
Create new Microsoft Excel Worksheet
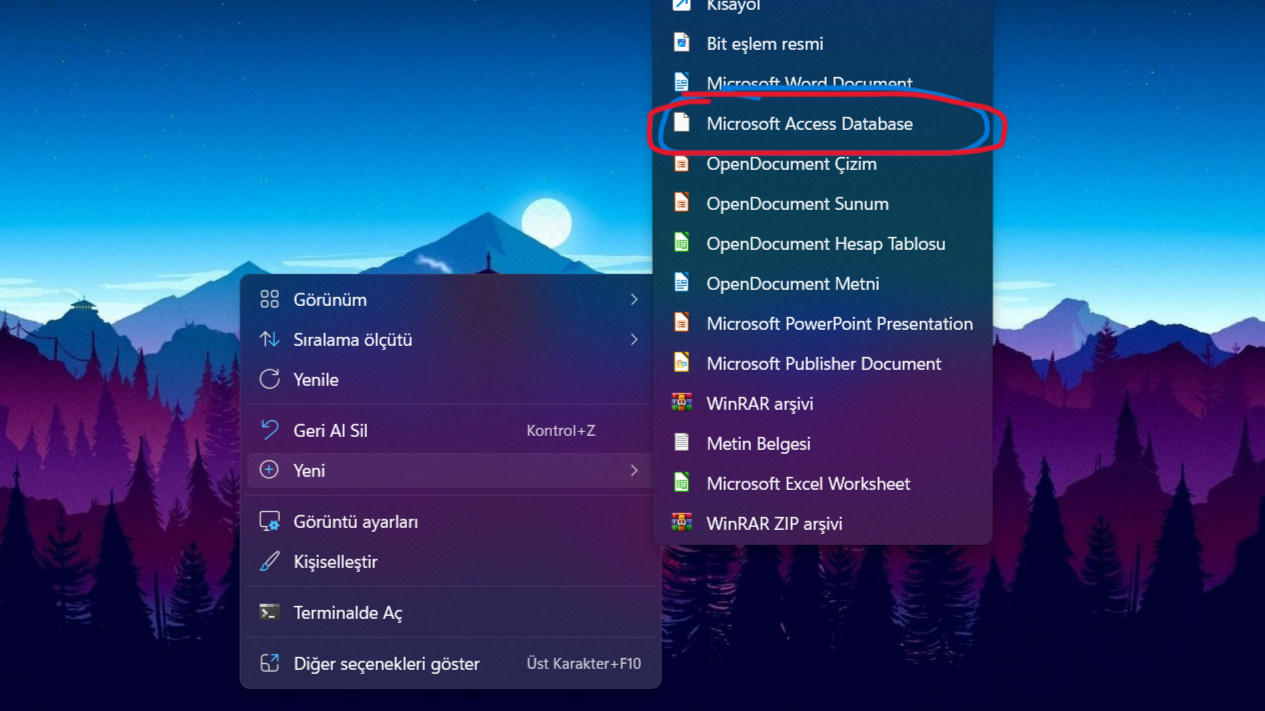[x=822, y=484]
